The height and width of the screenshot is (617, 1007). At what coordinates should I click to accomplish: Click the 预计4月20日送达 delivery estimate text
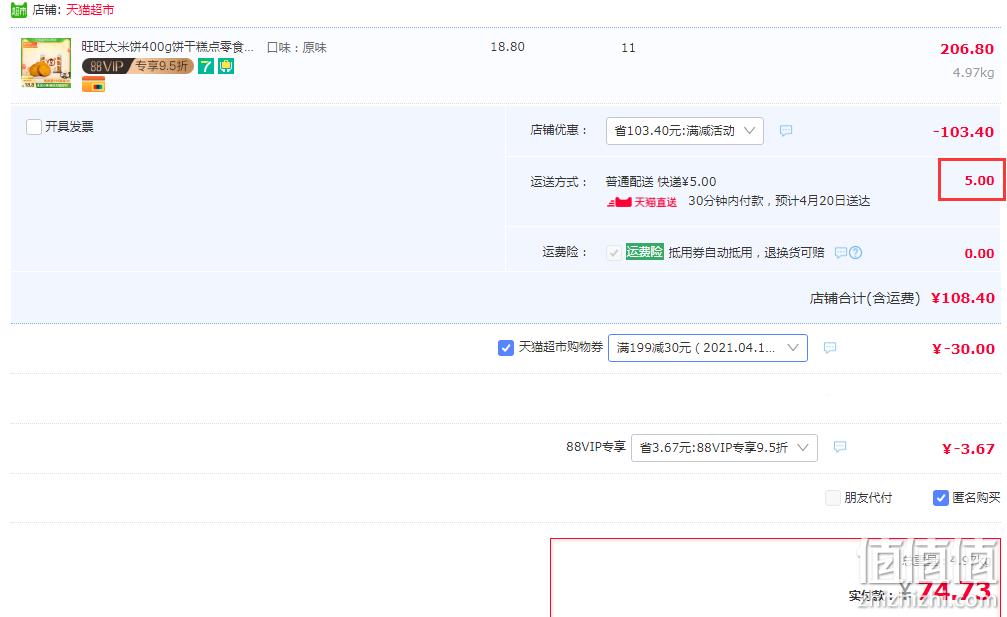(823, 201)
